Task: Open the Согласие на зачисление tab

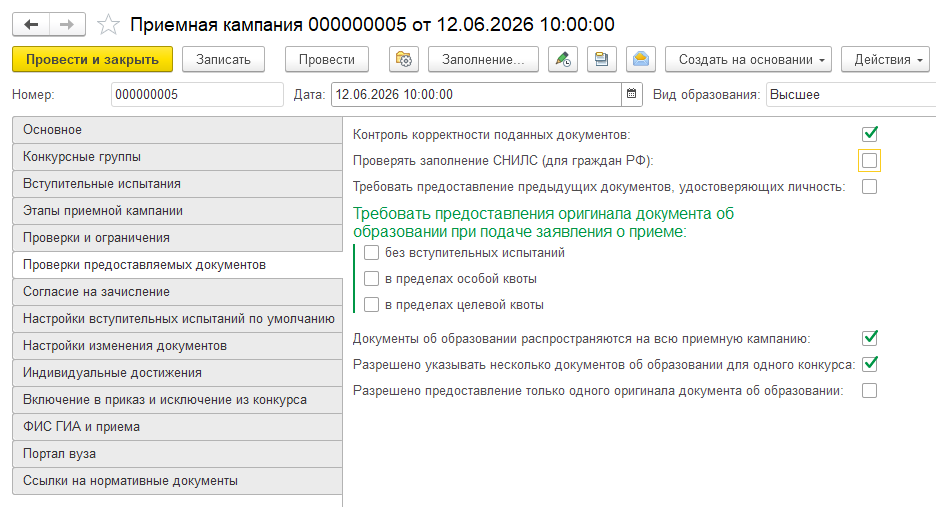Action: 177,292
